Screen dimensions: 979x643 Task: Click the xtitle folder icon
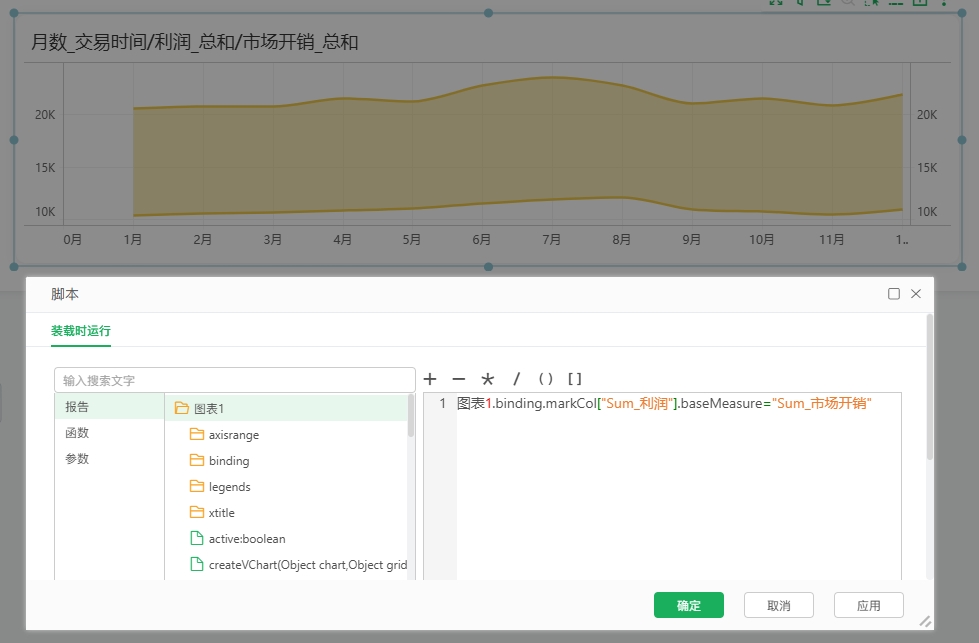coord(197,512)
